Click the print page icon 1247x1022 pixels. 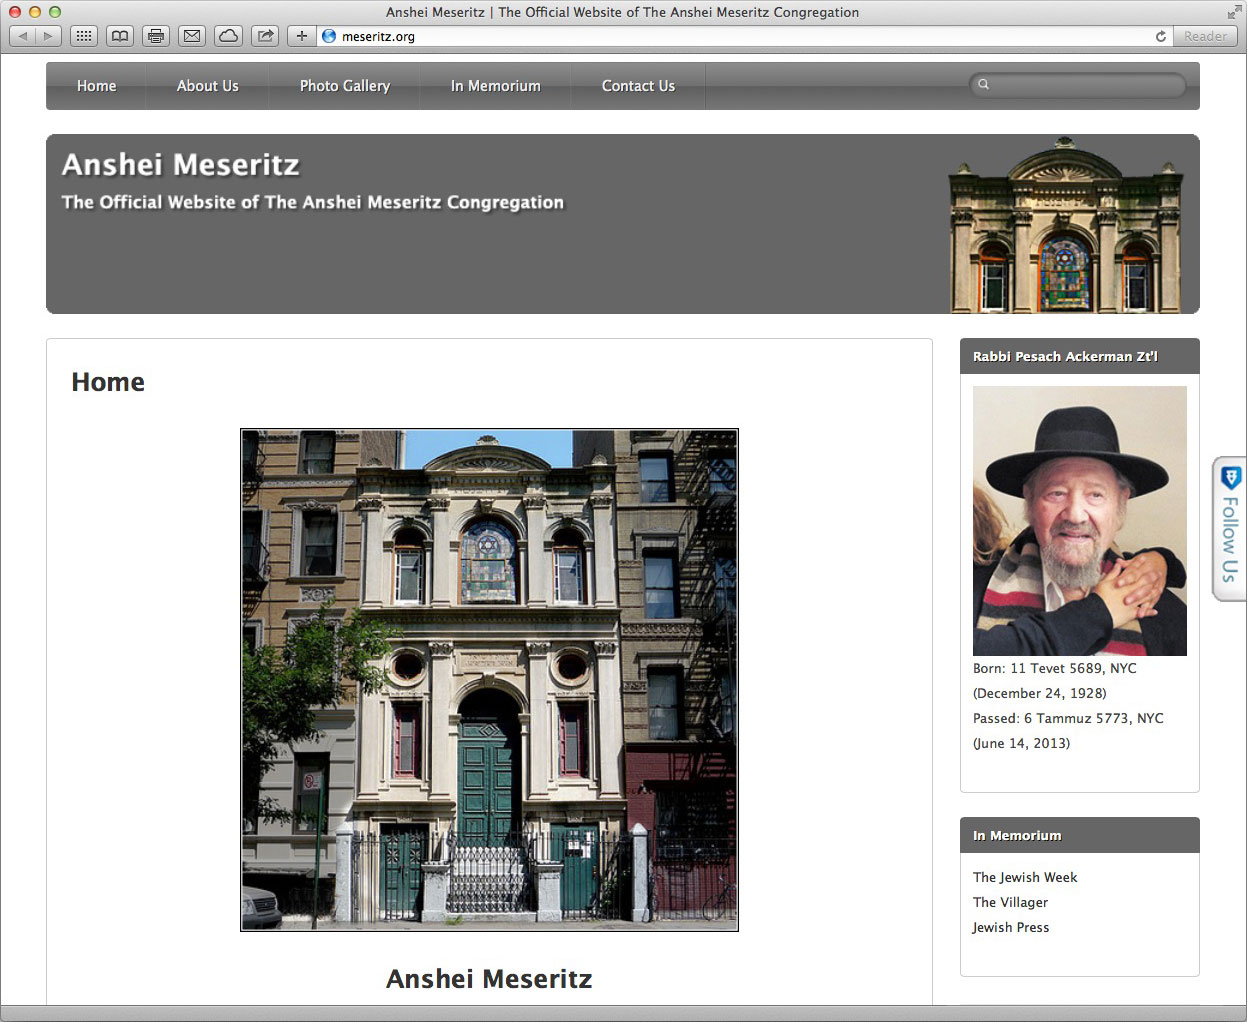(x=156, y=36)
